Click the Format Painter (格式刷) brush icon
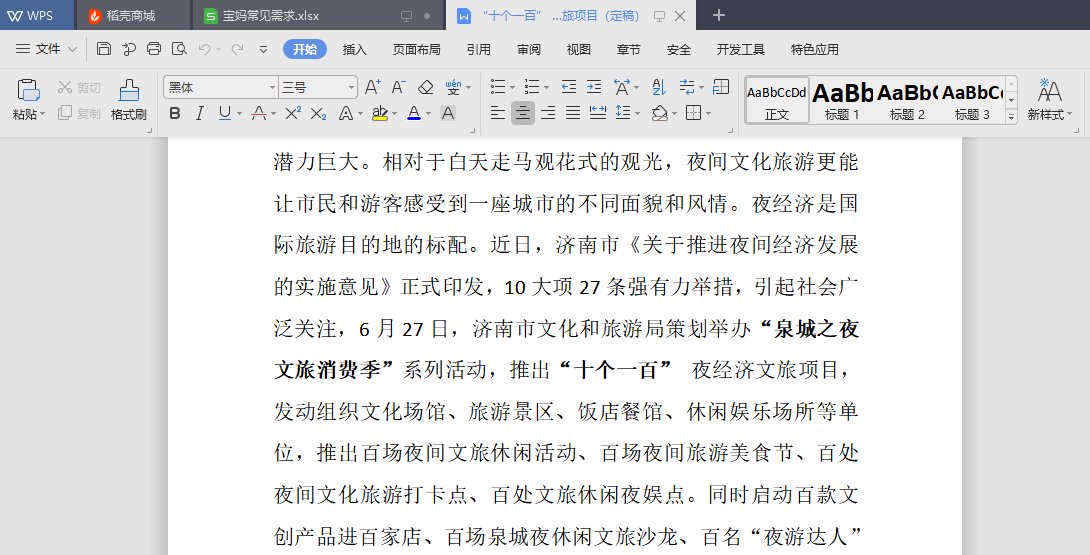 click(x=129, y=90)
